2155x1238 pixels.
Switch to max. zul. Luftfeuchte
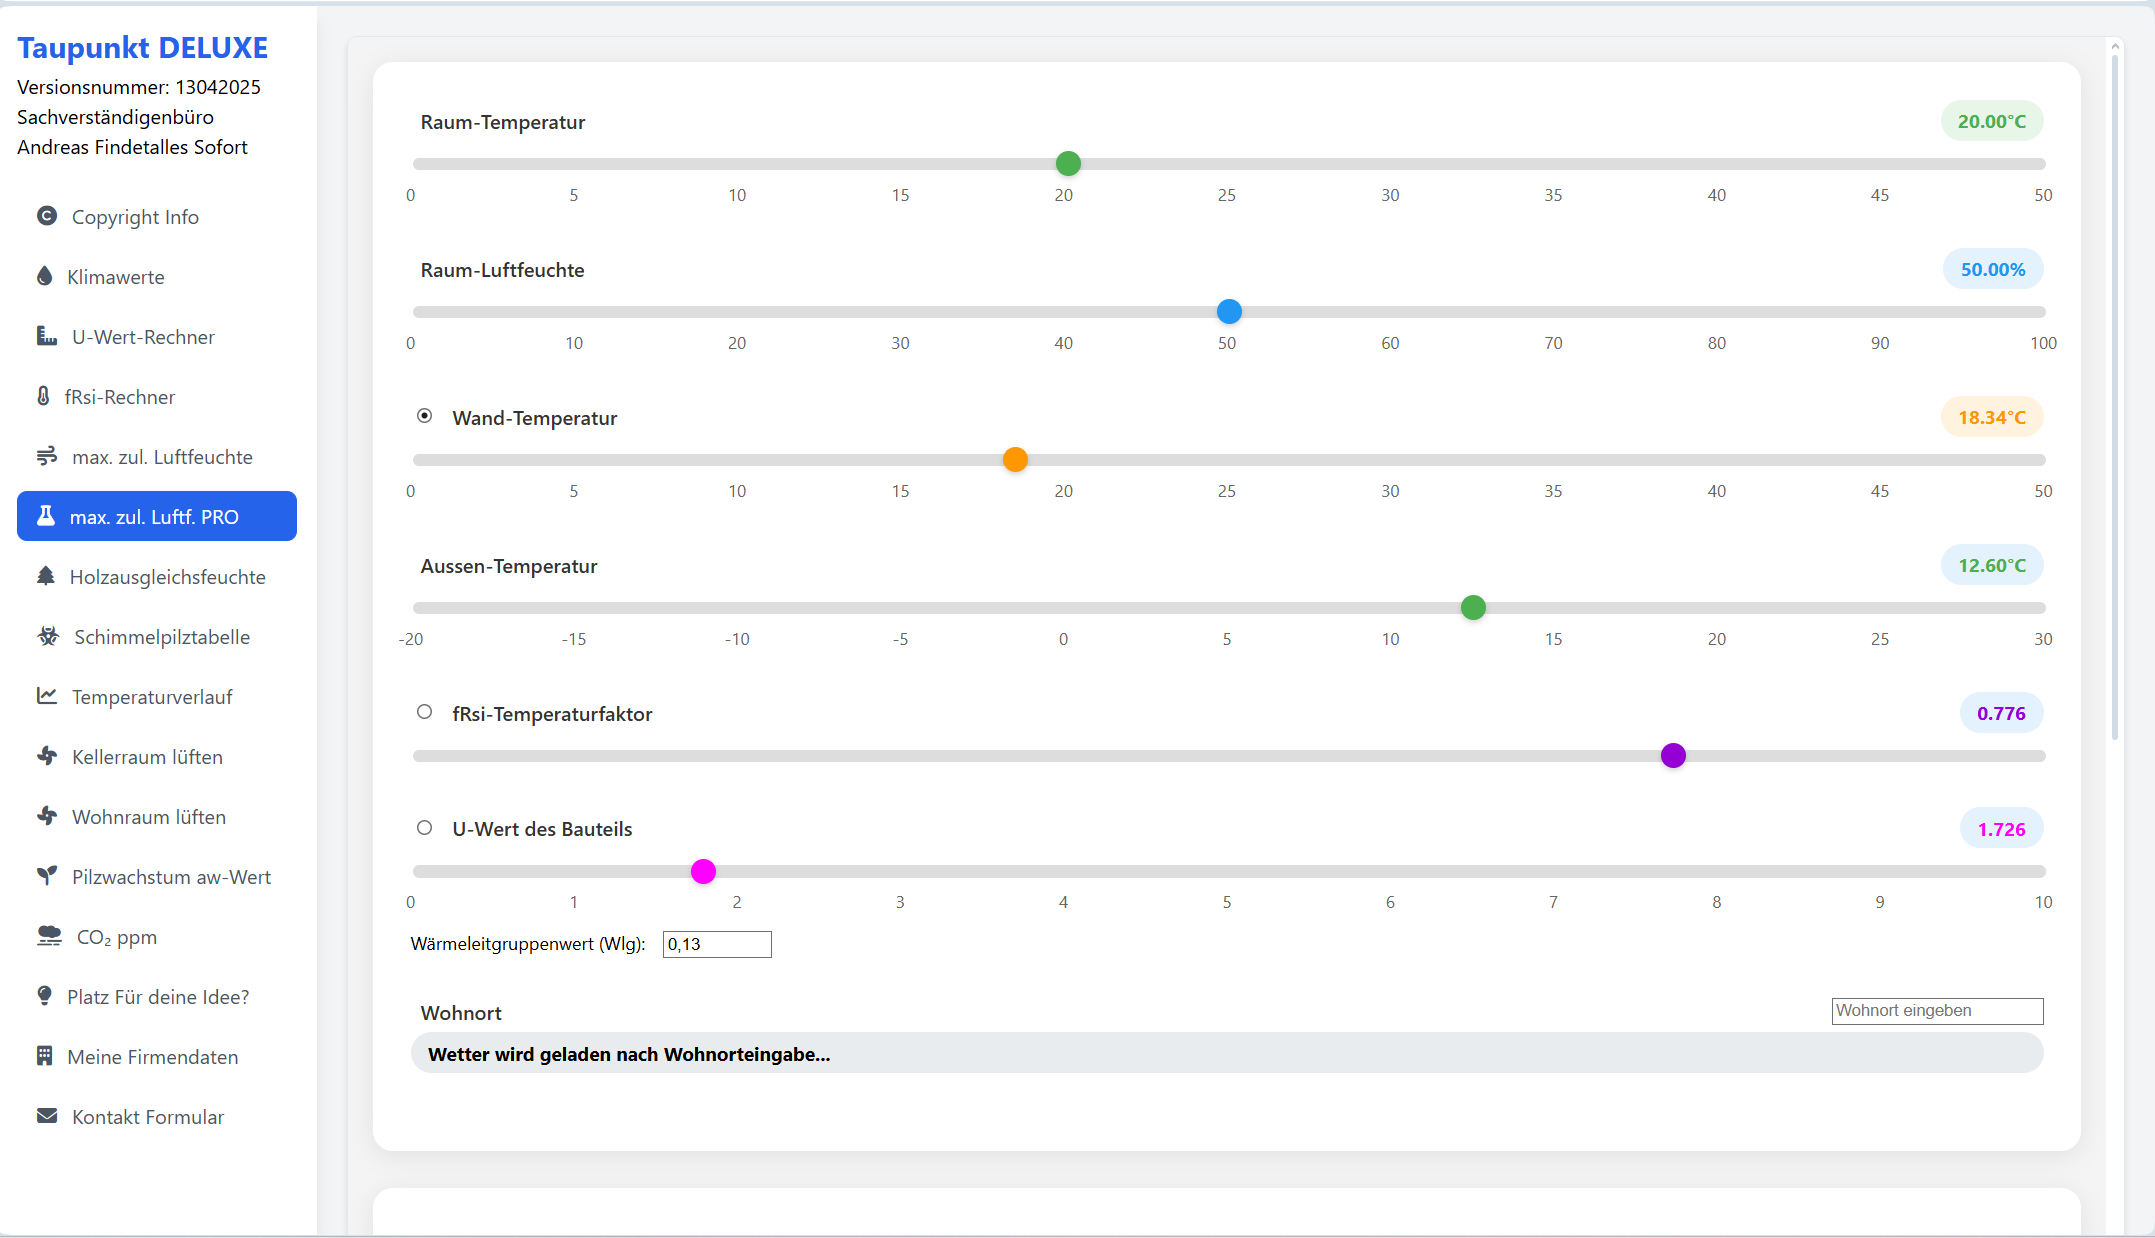(157, 457)
